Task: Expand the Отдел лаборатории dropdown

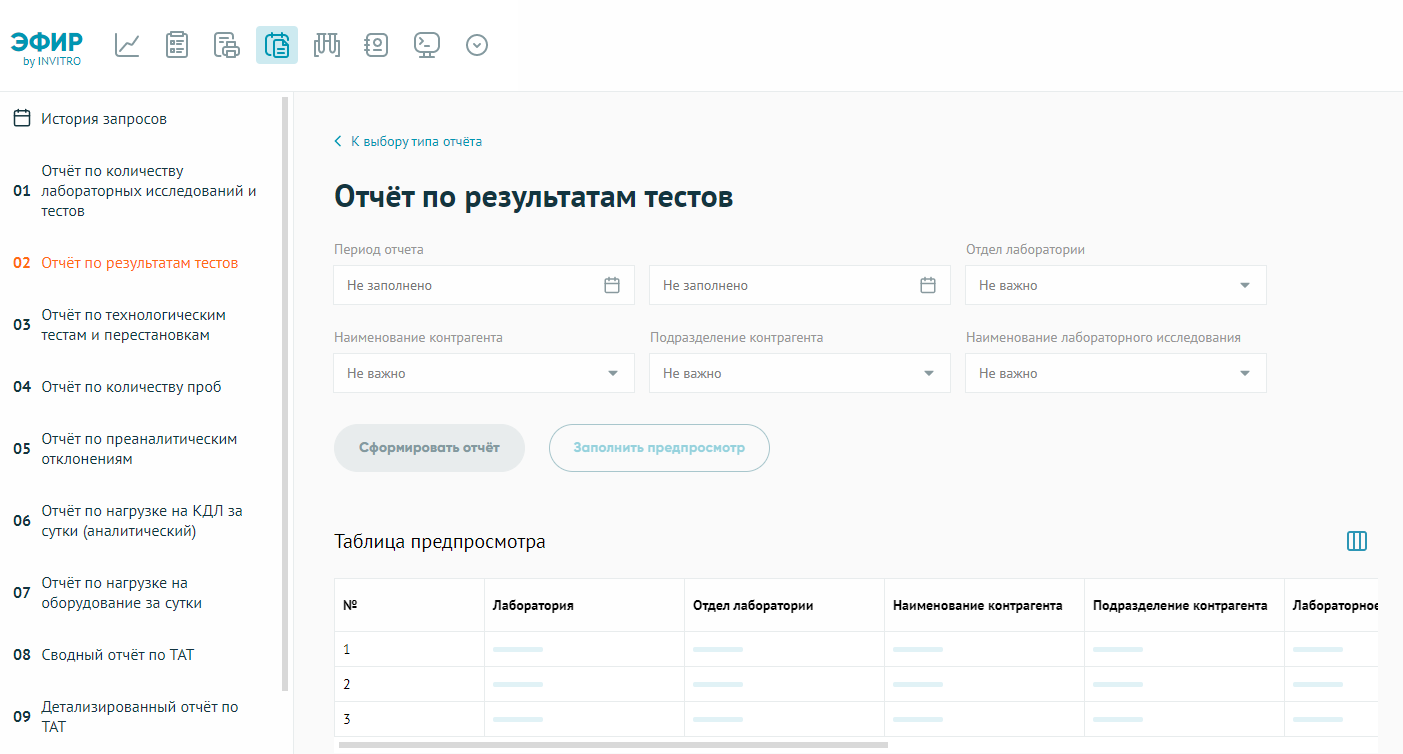Action: (1115, 285)
